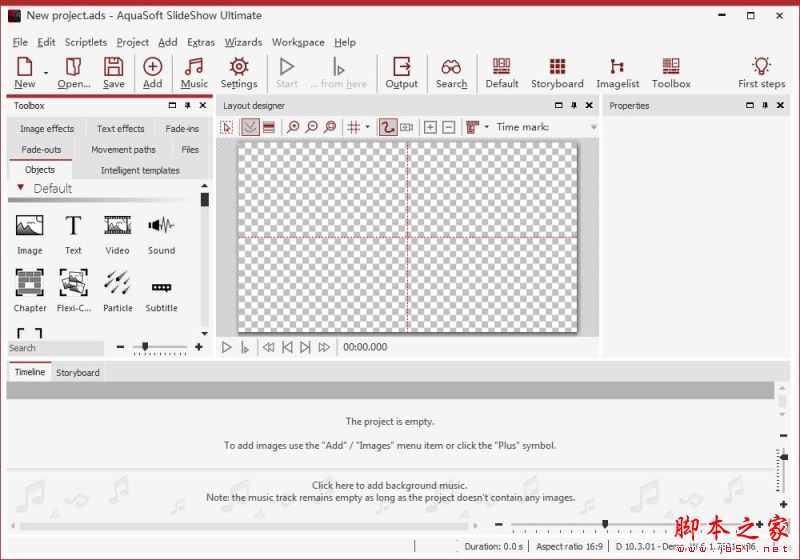
Task: Switch to the Storyboard layout in toolbar
Action: [557, 72]
